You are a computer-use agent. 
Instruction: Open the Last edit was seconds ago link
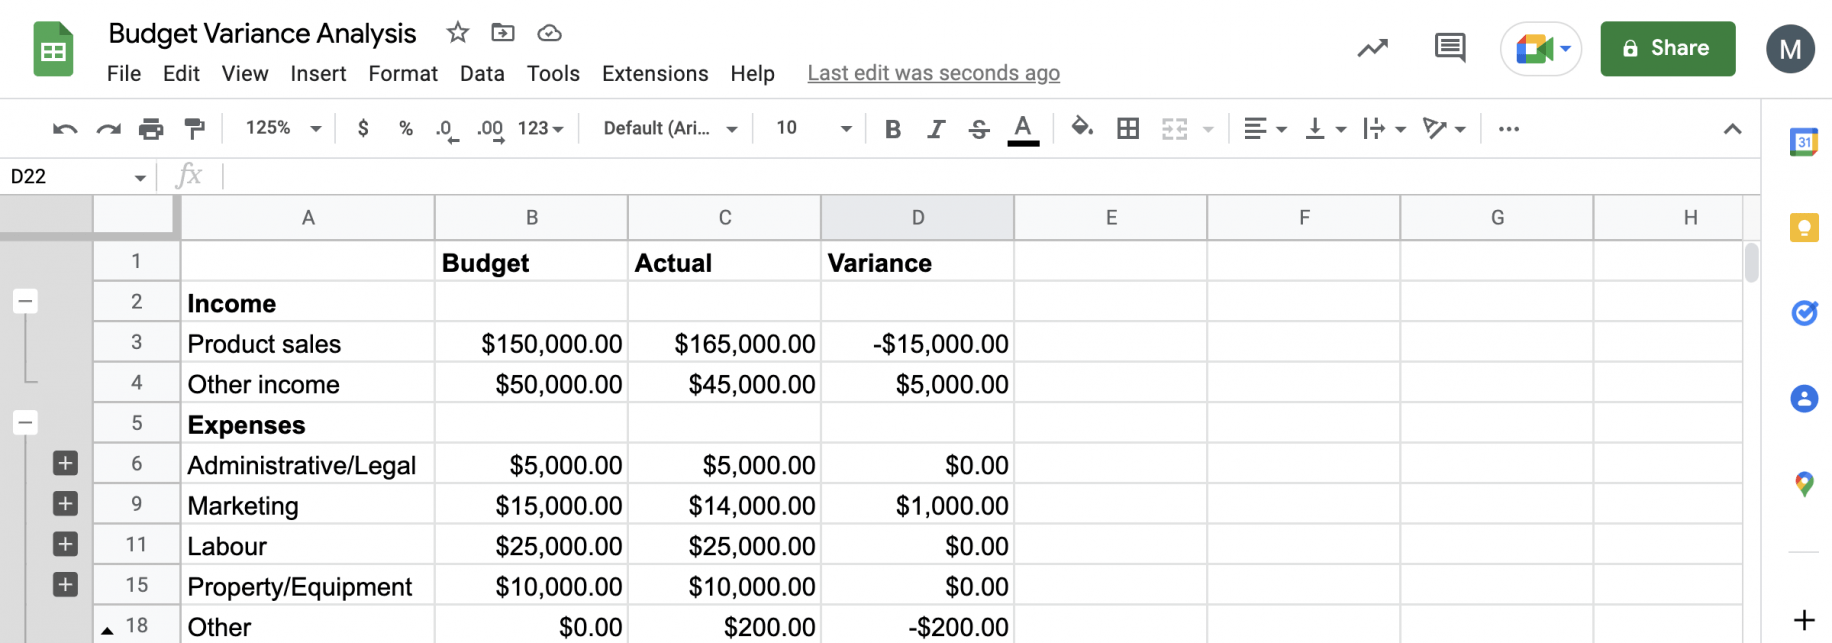point(934,73)
